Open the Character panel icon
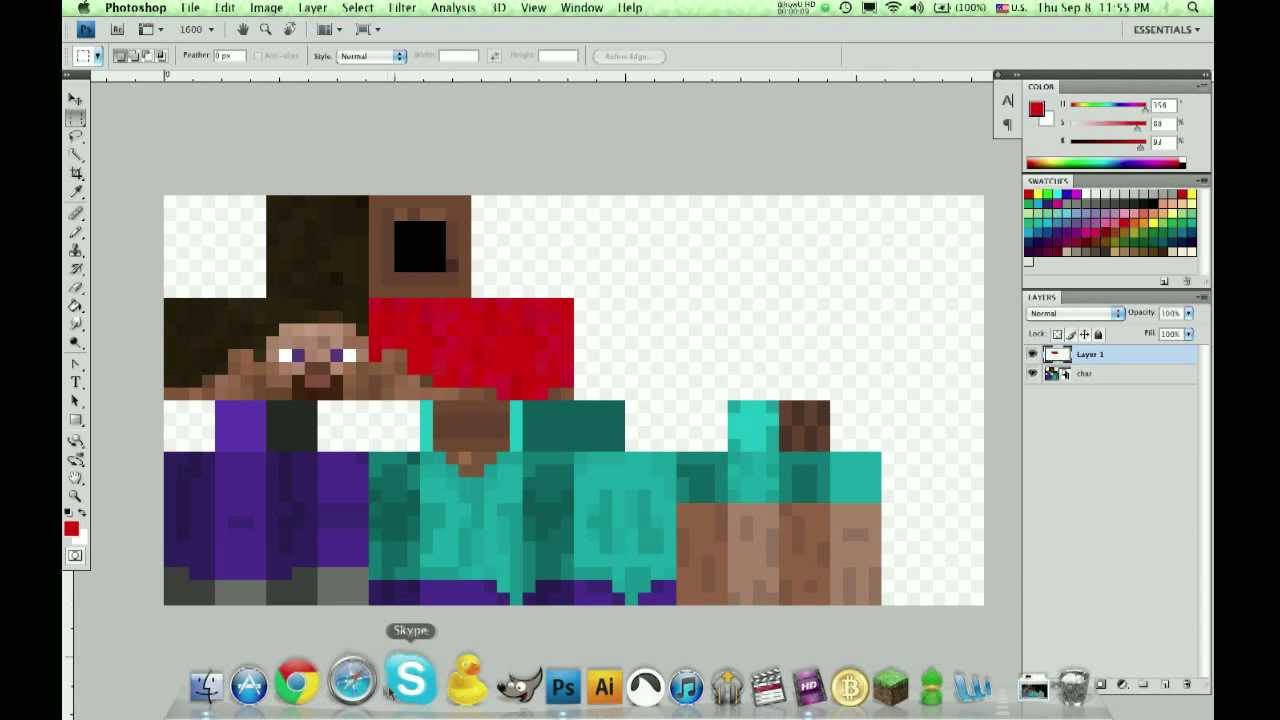Screen dimensions: 1280x720 tap(1007, 101)
